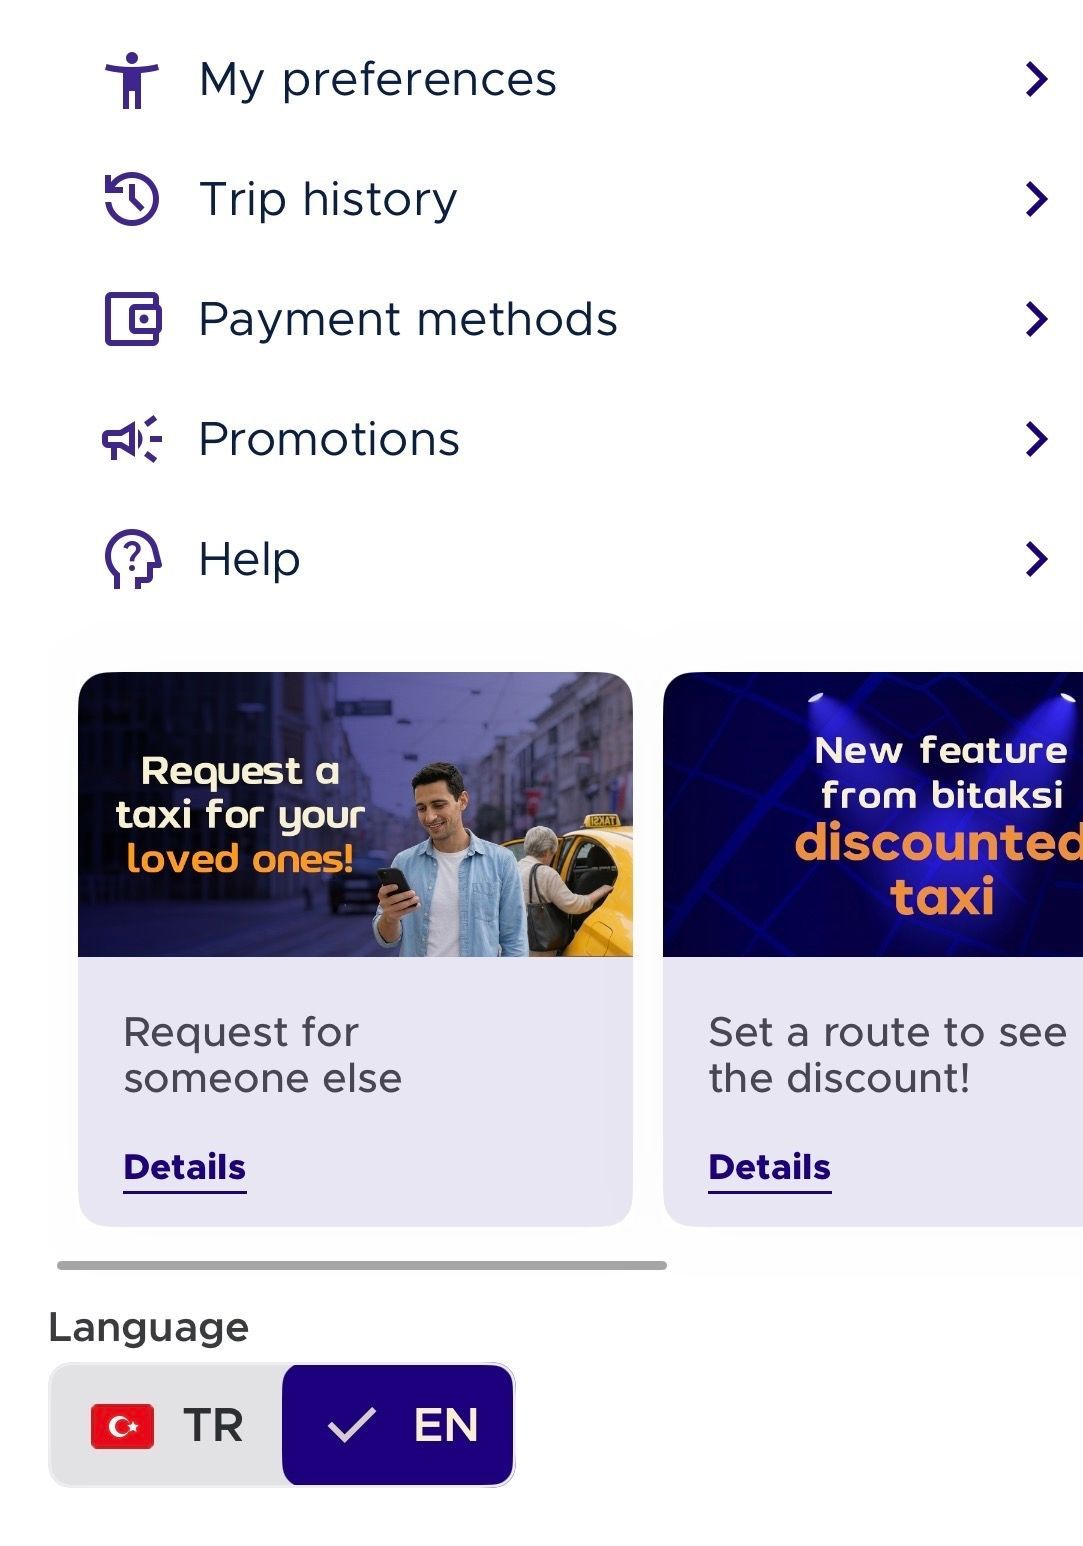The height and width of the screenshot is (1546, 1083).
Task: Click Details under Set a route discount
Action: (769, 1167)
